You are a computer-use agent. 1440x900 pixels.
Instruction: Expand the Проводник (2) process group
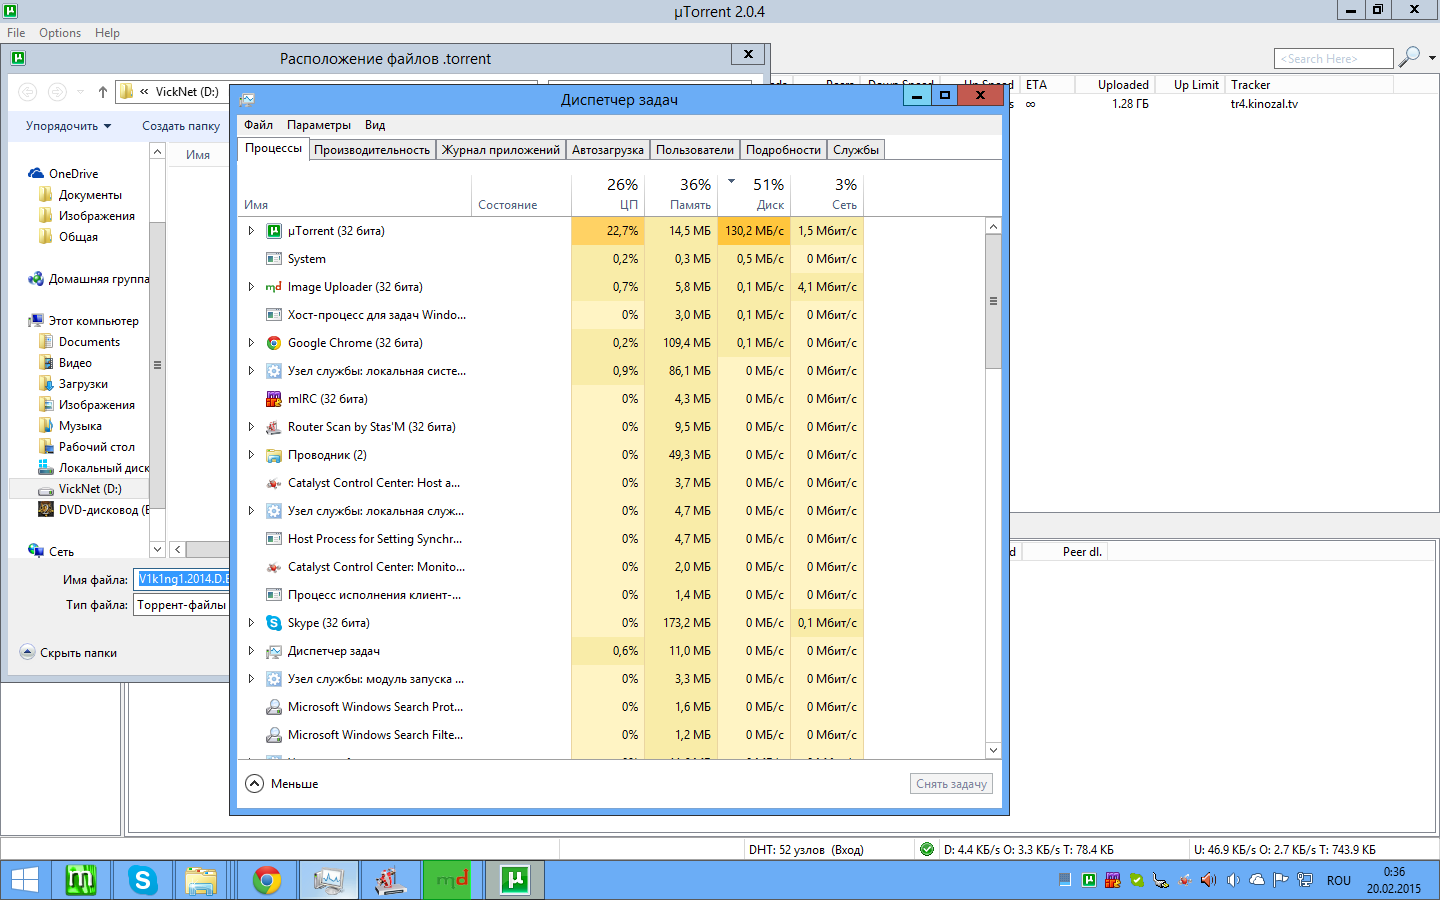tap(251, 455)
